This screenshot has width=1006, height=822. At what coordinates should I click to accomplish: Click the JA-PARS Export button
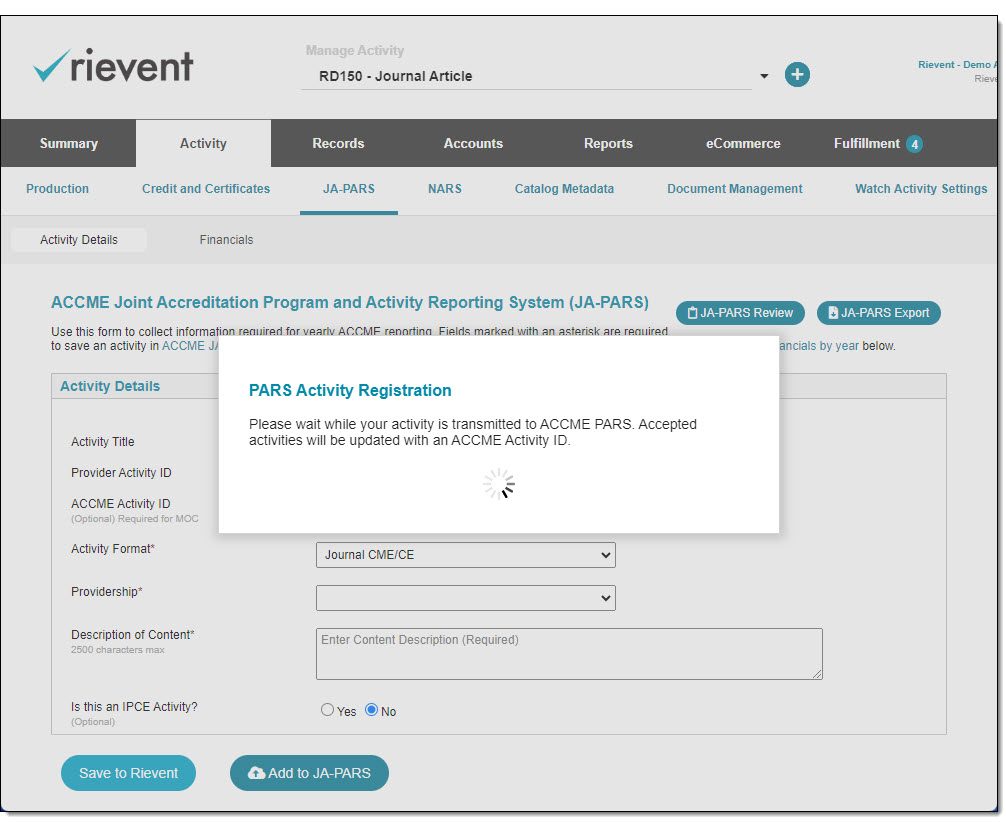pyautogui.click(x=878, y=313)
